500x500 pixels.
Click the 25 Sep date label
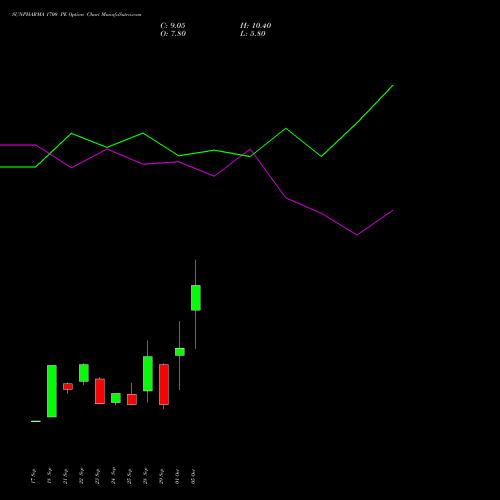(129, 476)
